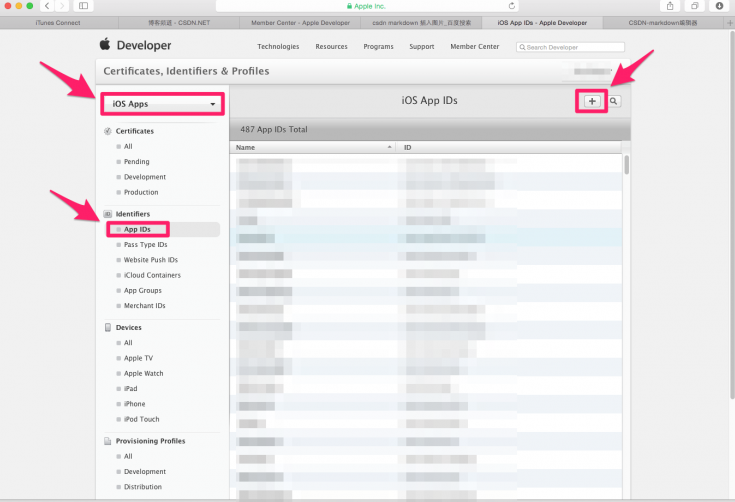
Task: Open the iOS Apps platform dropdown
Action: (x=163, y=104)
